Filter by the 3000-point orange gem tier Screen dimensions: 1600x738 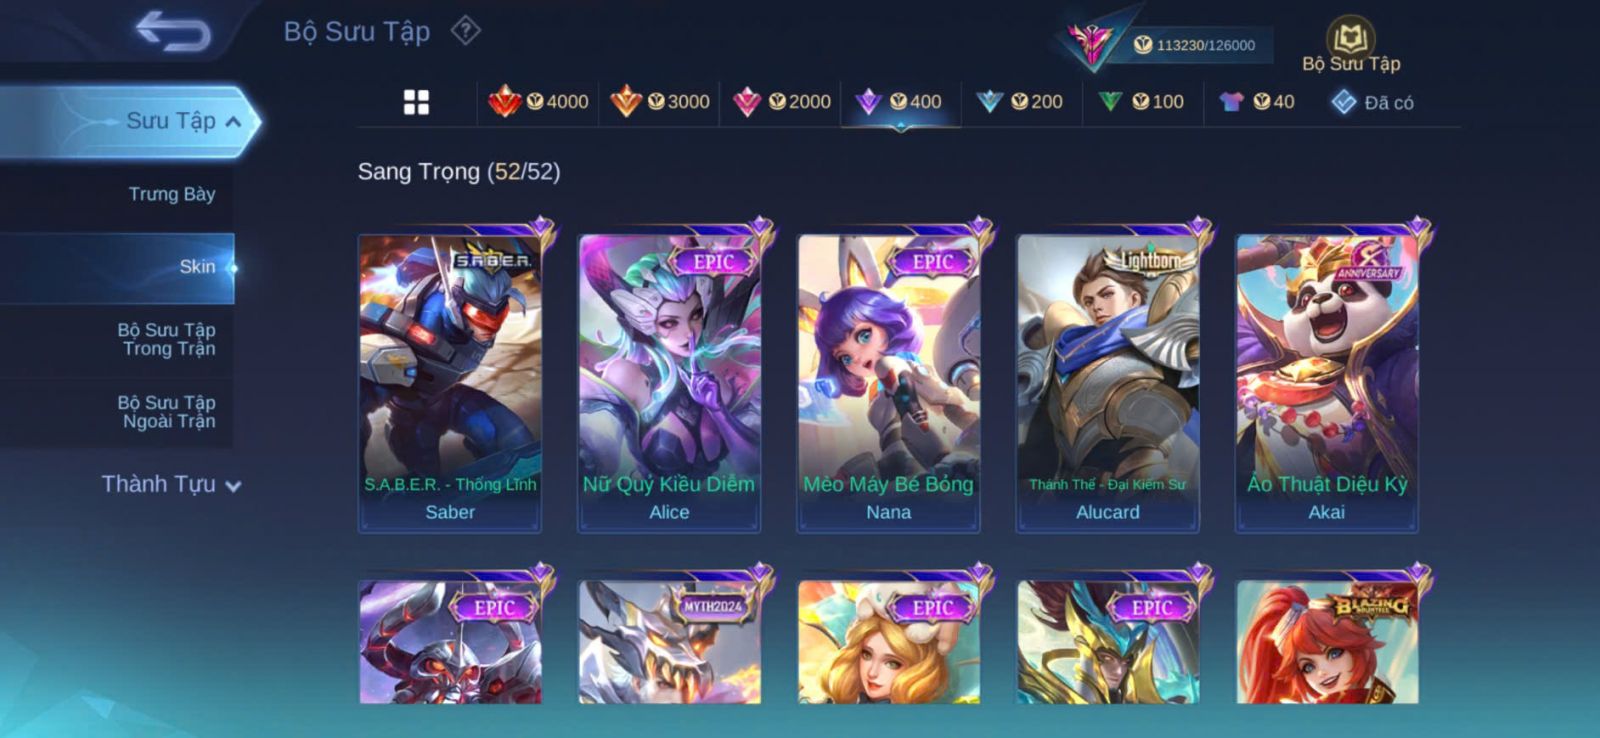[660, 102]
